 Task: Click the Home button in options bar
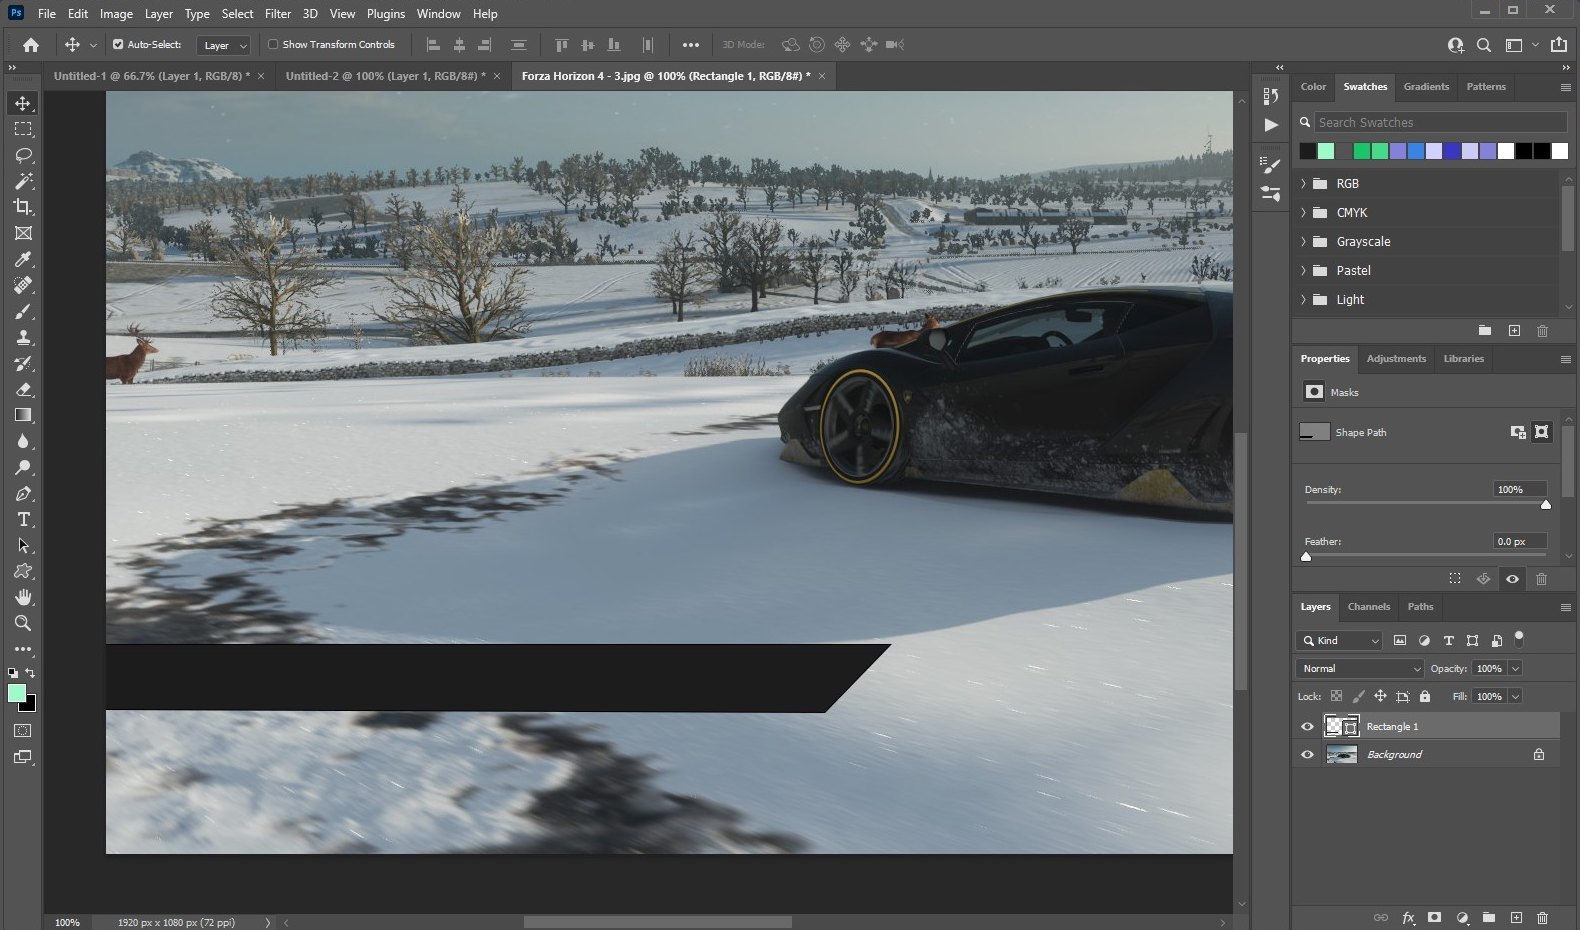pyautogui.click(x=31, y=44)
